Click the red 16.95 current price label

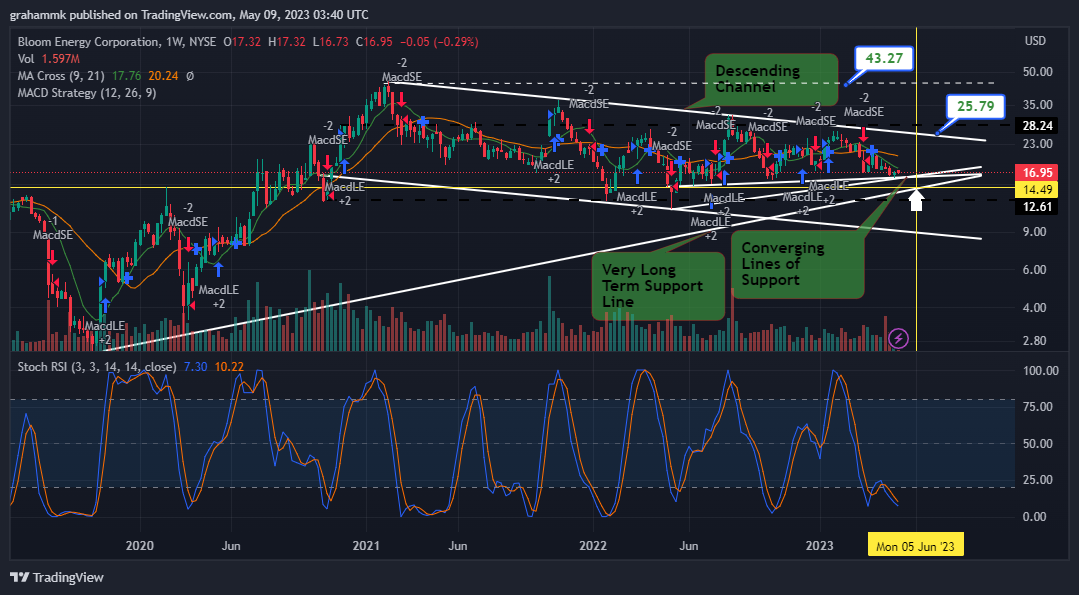1037,172
